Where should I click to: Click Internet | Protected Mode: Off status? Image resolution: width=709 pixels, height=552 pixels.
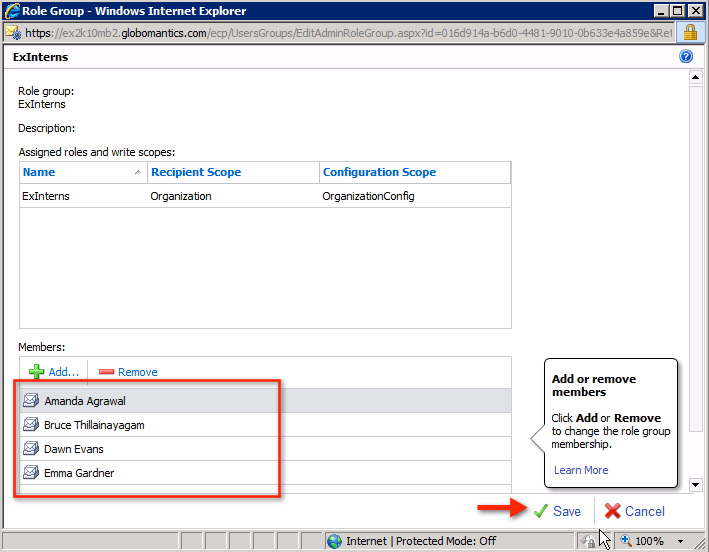pyautogui.click(x=421, y=541)
